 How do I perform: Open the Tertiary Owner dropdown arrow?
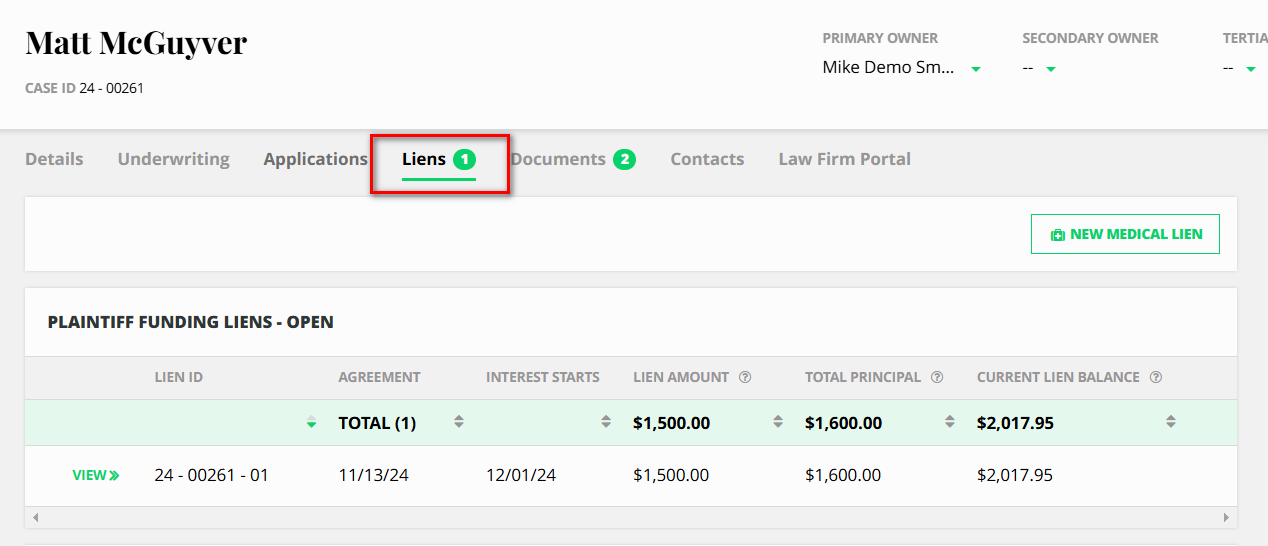[1250, 69]
